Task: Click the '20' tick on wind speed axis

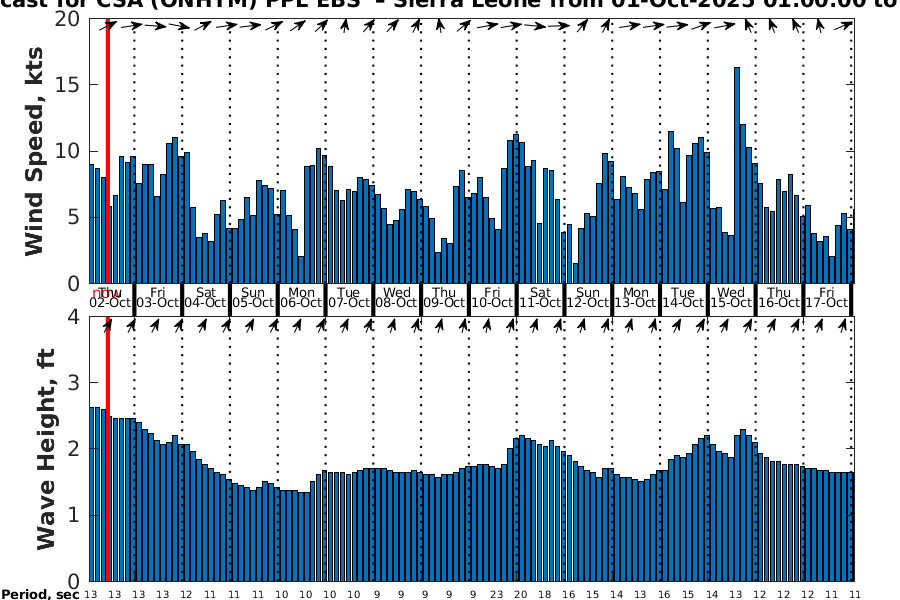Action: [68, 20]
